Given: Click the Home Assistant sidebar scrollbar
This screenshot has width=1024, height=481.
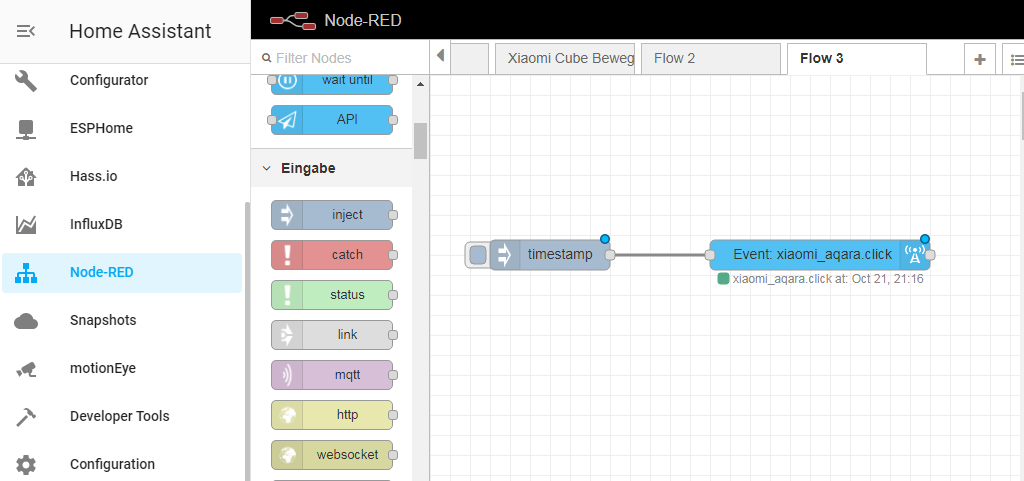Looking at the screenshot, I should coord(248,341).
